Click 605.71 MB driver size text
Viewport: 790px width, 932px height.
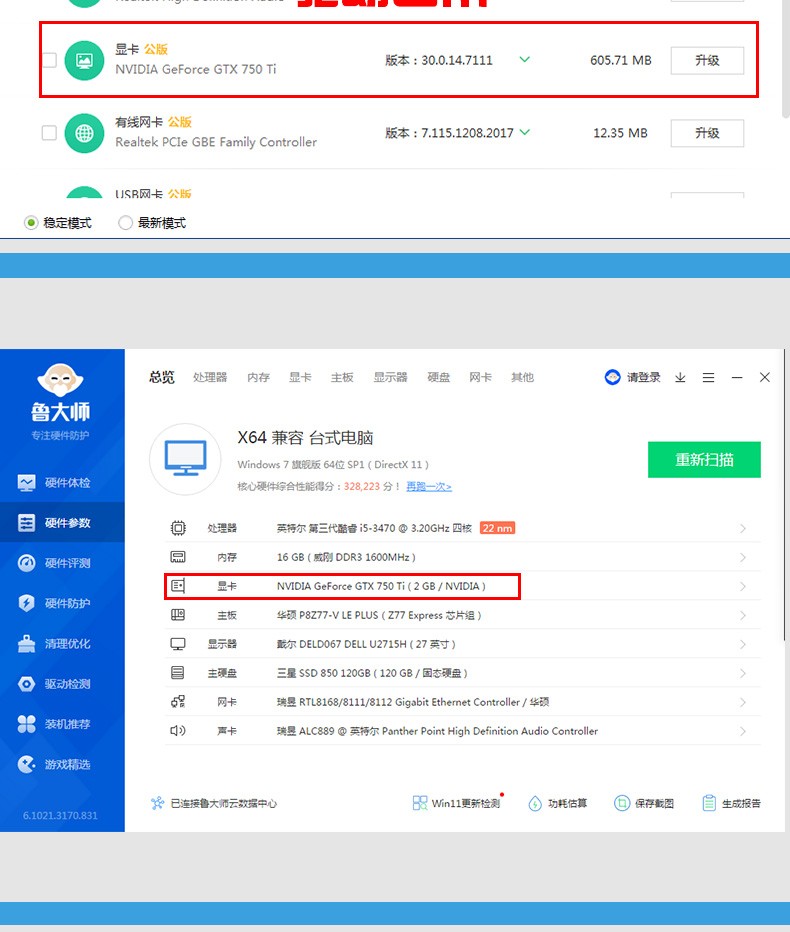[x=621, y=60]
